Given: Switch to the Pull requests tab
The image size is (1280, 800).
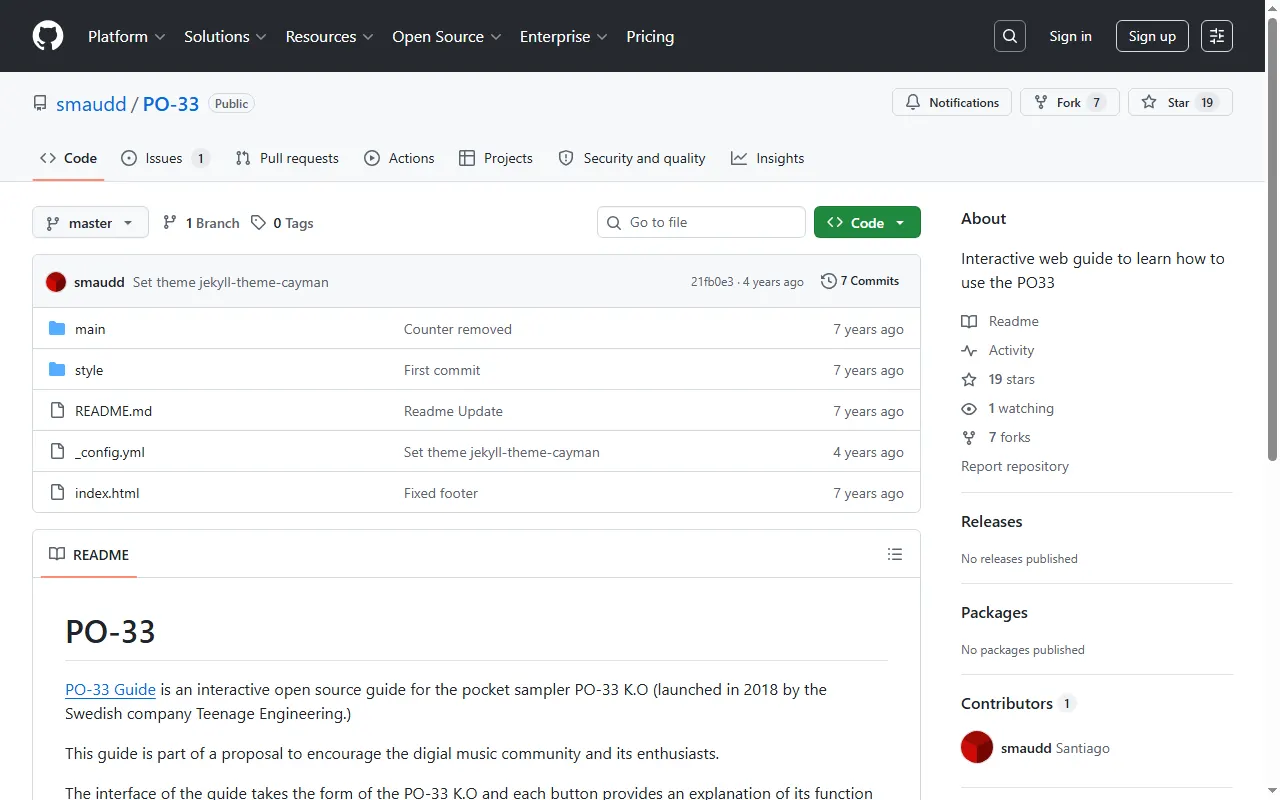Looking at the screenshot, I should pos(287,158).
